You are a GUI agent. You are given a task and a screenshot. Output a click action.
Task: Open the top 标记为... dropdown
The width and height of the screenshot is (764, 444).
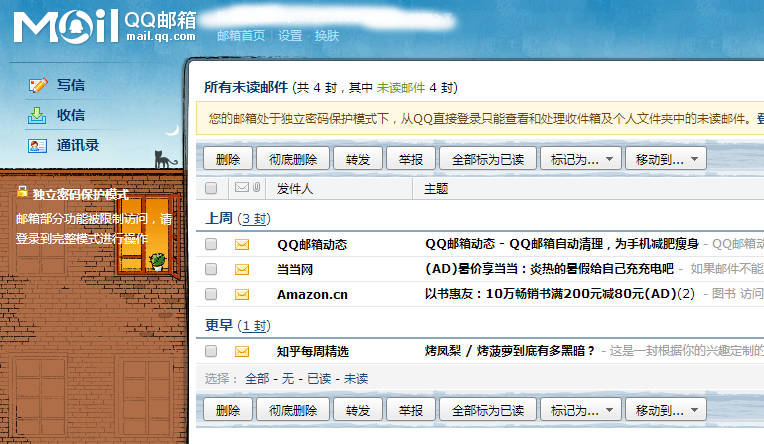[x=581, y=159]
